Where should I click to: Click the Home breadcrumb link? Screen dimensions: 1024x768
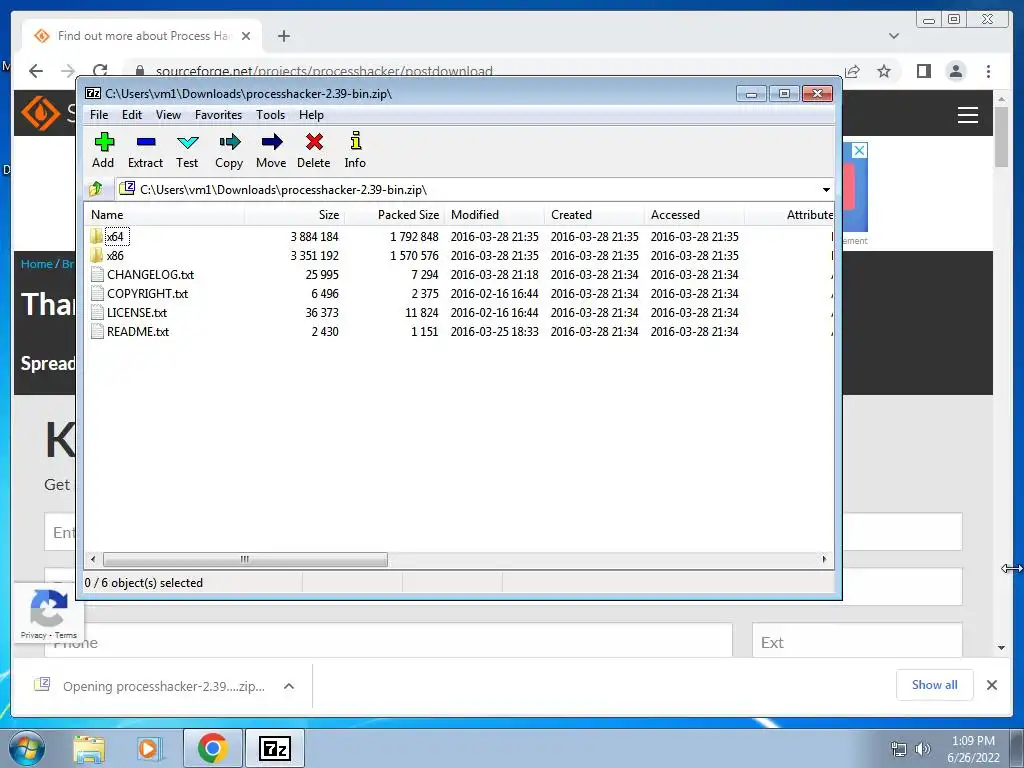36,264
